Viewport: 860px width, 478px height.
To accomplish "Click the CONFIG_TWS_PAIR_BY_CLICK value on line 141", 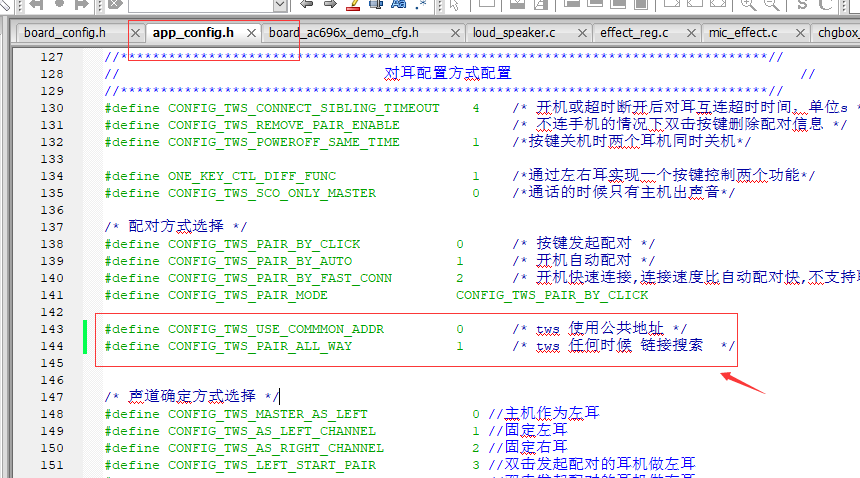I will point(552,295).
